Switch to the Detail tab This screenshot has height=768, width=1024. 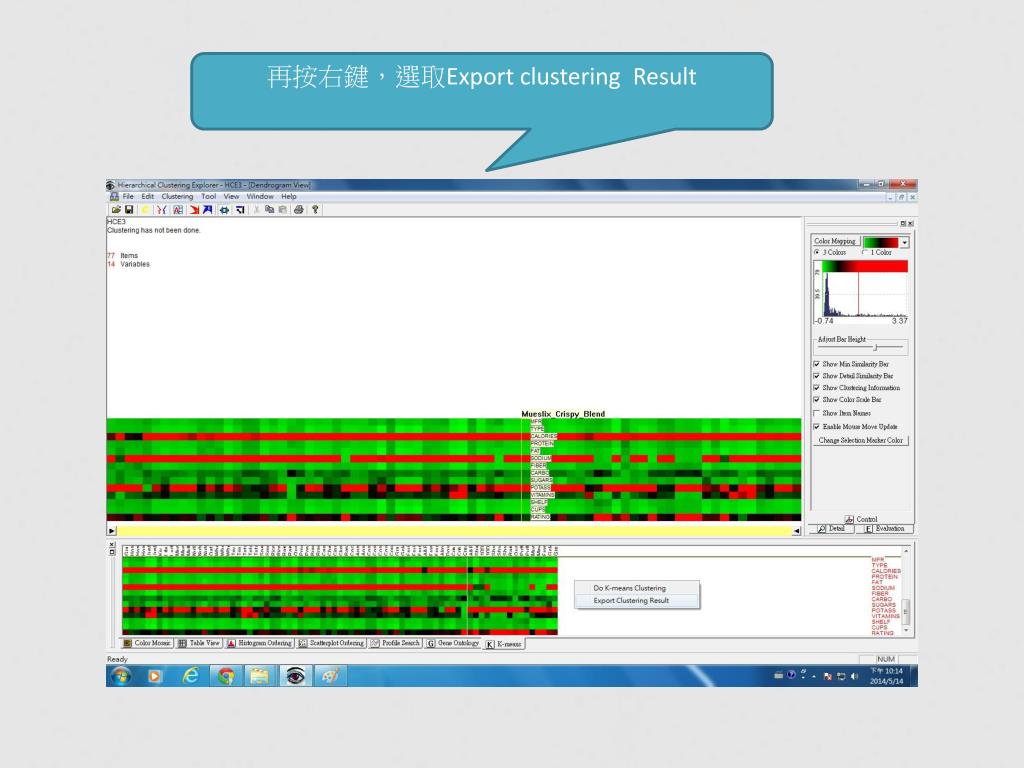point(831,528)
